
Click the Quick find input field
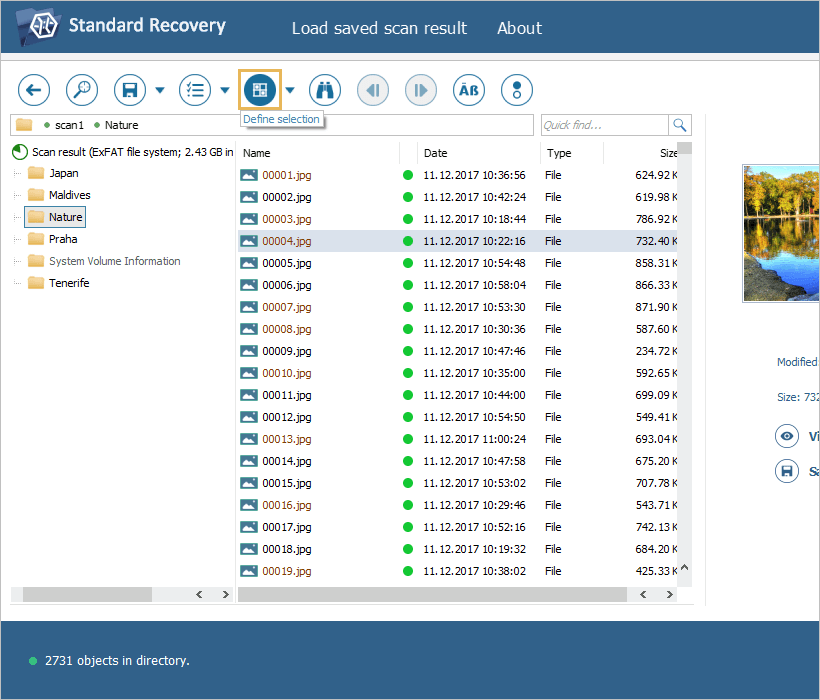click(605, 125)
